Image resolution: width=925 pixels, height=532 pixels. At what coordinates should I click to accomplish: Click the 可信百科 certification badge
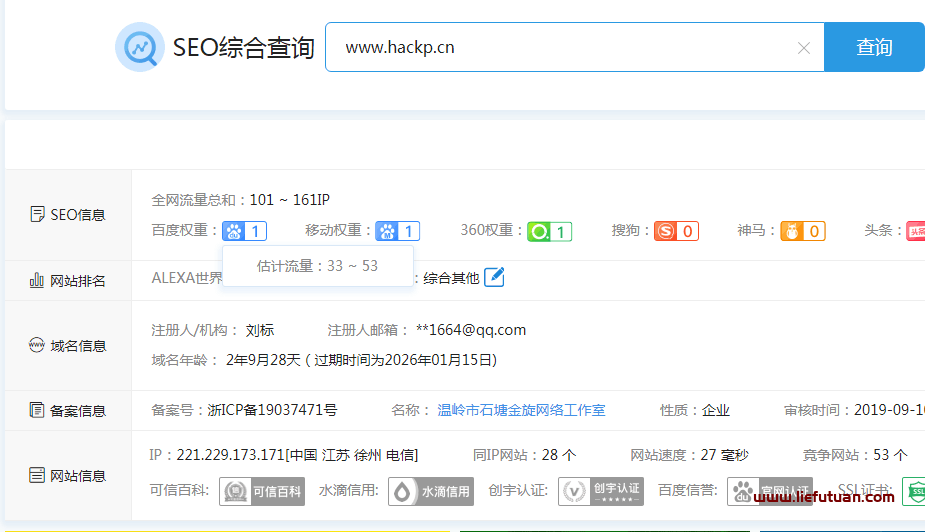click(x=262, y=491)
